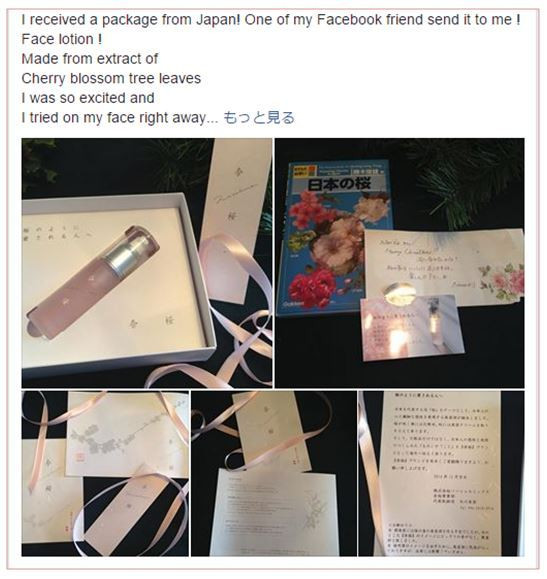Viewport: 547px width, 579px height.
Task: Open the photo of lotion bottle in box
Action: coord(147,263)
